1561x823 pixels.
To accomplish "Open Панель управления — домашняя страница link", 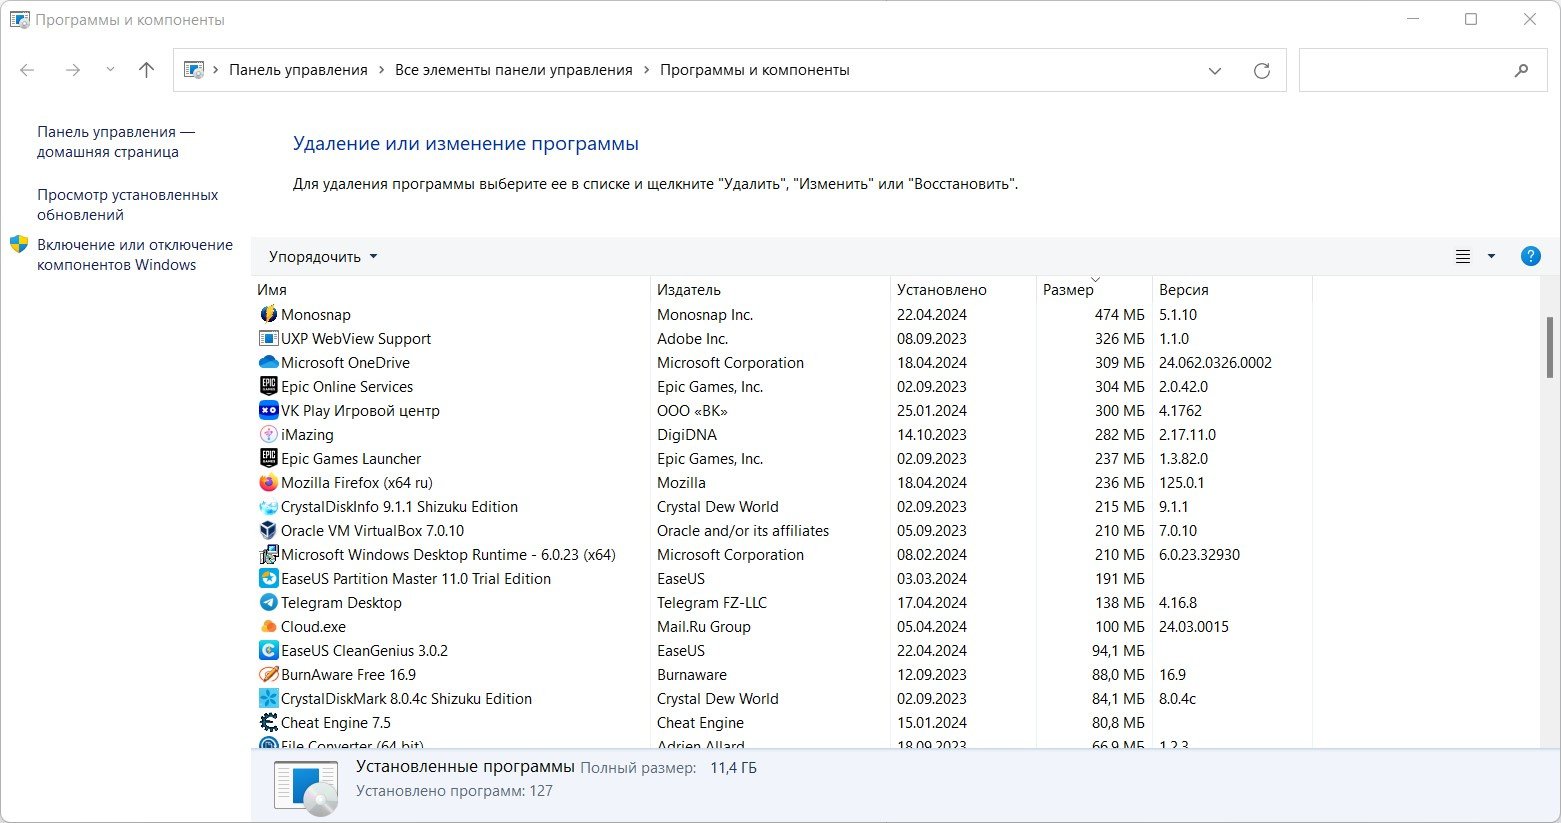I will pos(116,142).
